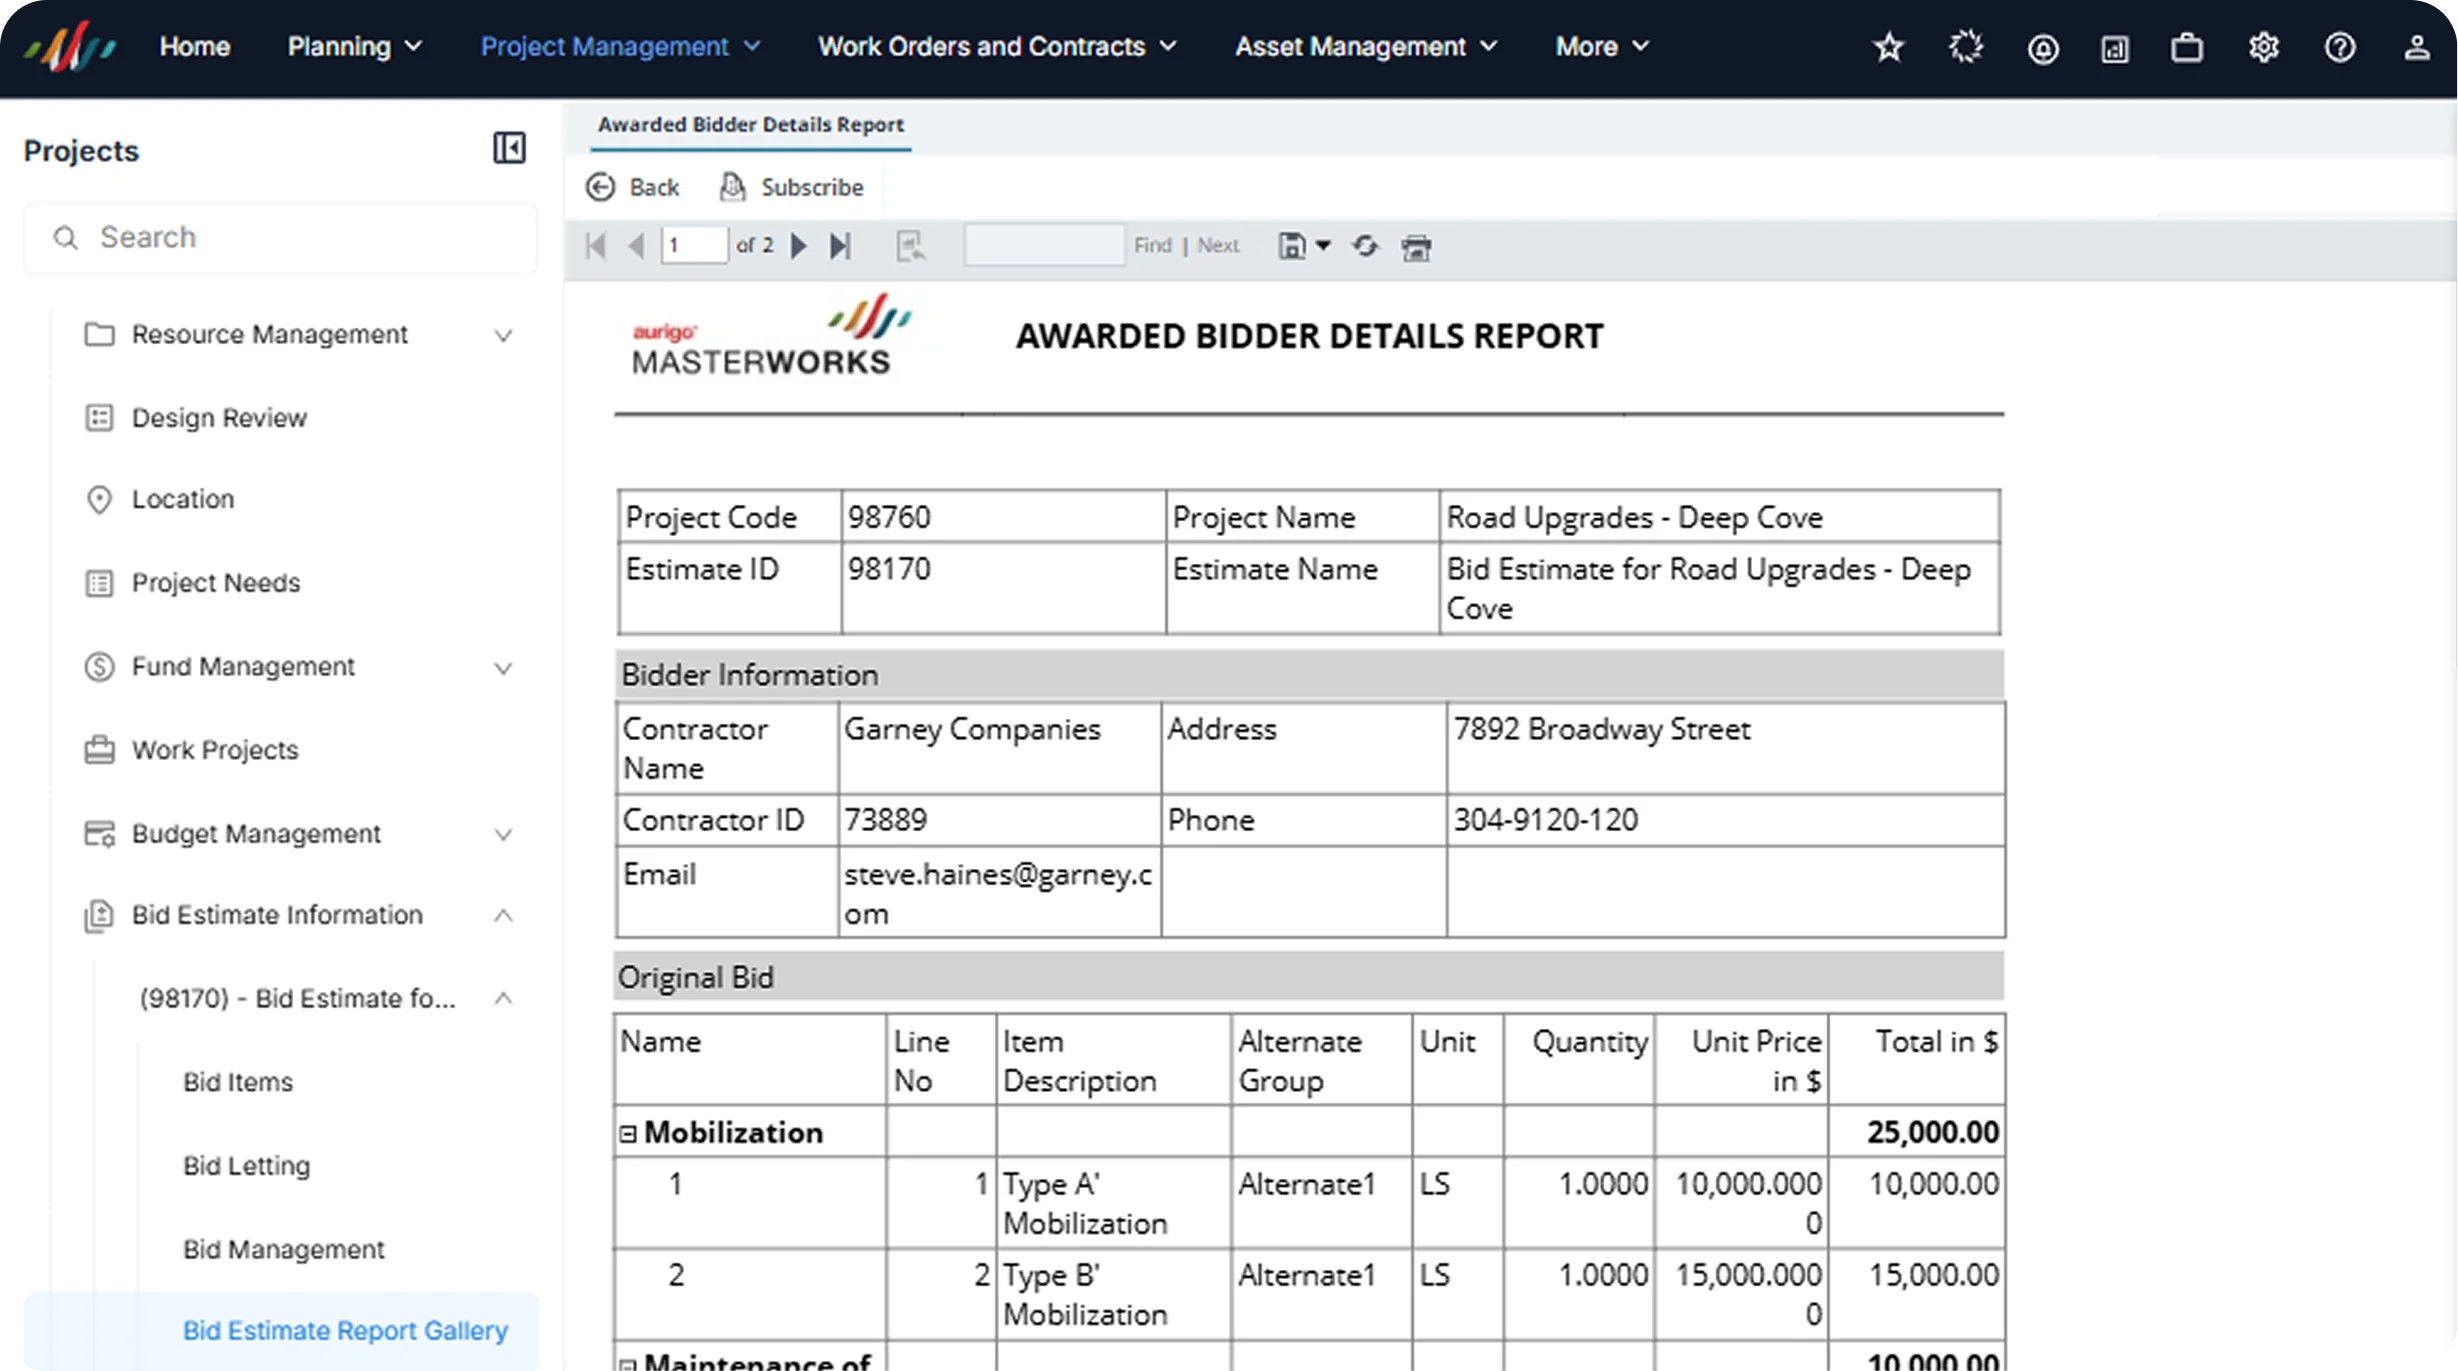Screen dimensions: 2458x1371
Task: Go to the last report page
Action: pos(840,246)
